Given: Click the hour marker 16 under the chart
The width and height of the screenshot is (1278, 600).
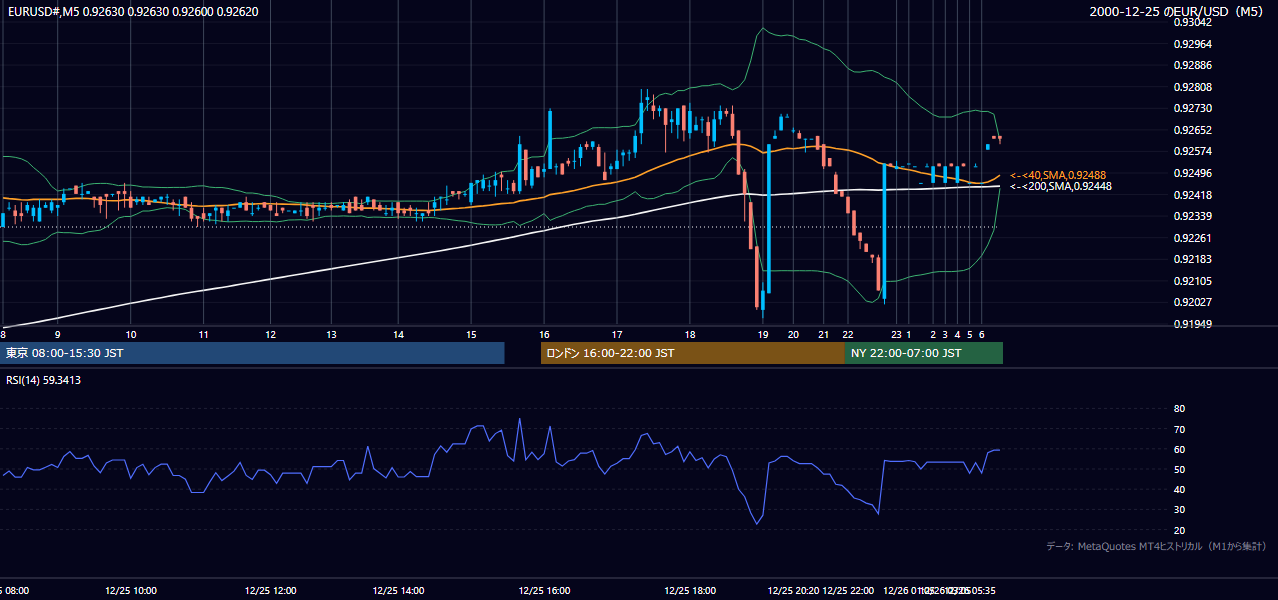Looking at the screenshot, I should [545, 334].
